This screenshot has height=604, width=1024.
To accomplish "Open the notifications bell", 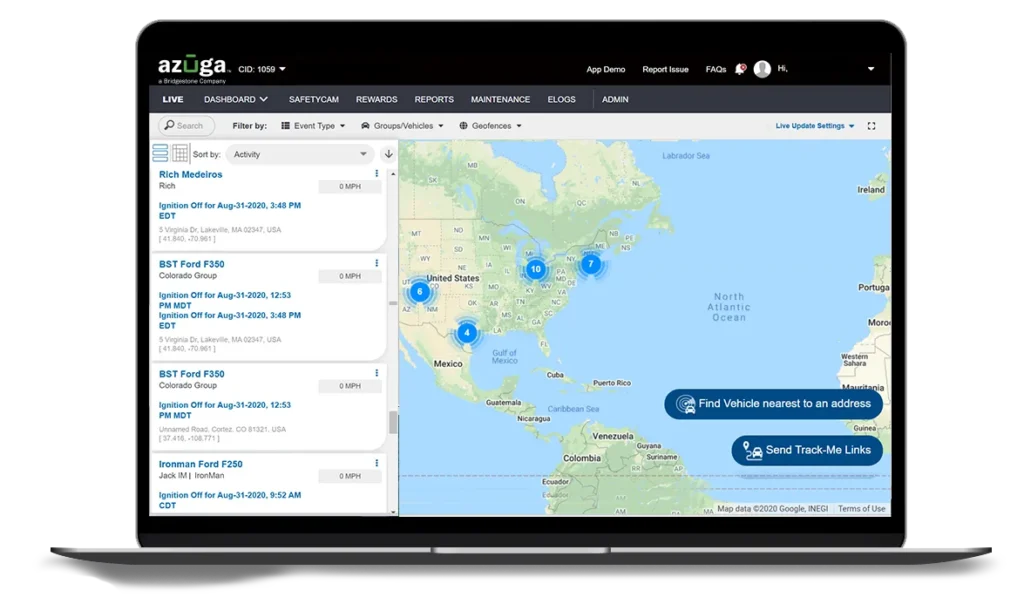I will [x=740, y=69].
